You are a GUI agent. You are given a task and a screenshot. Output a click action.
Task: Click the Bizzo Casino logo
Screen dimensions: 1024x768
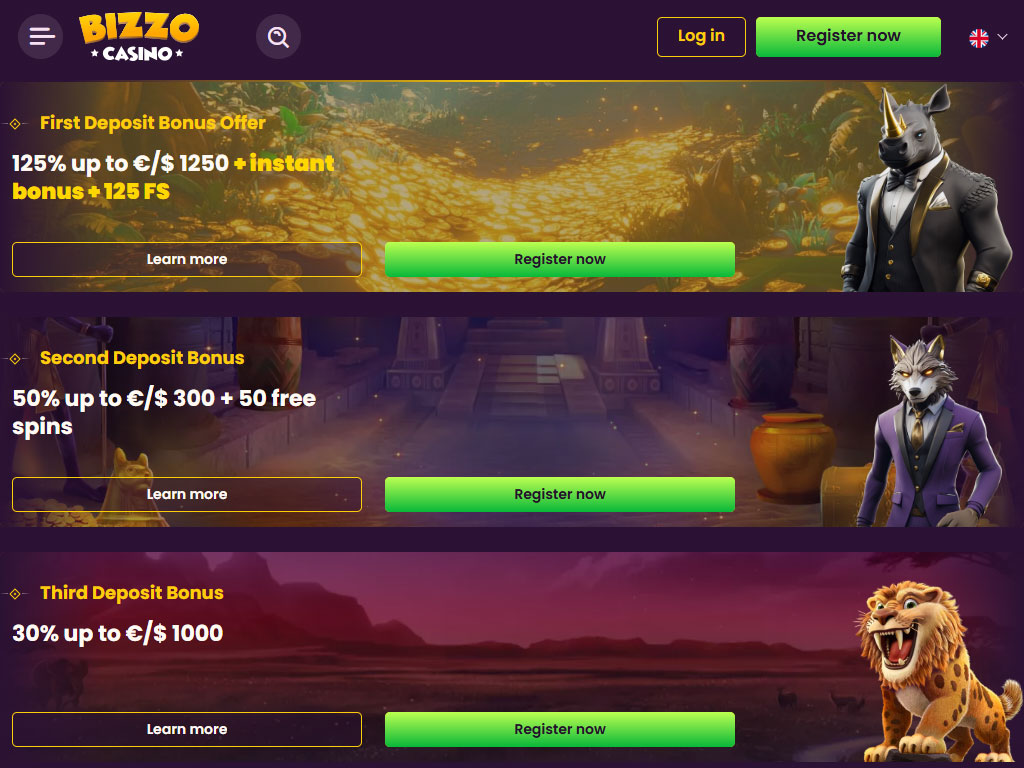tap(138, 37)
